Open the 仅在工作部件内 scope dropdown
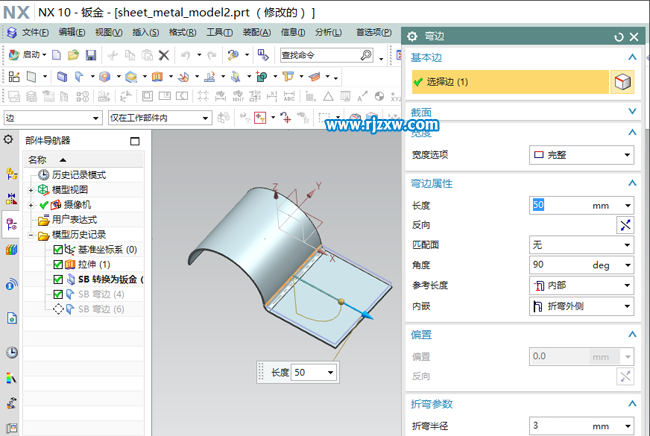 160,118
